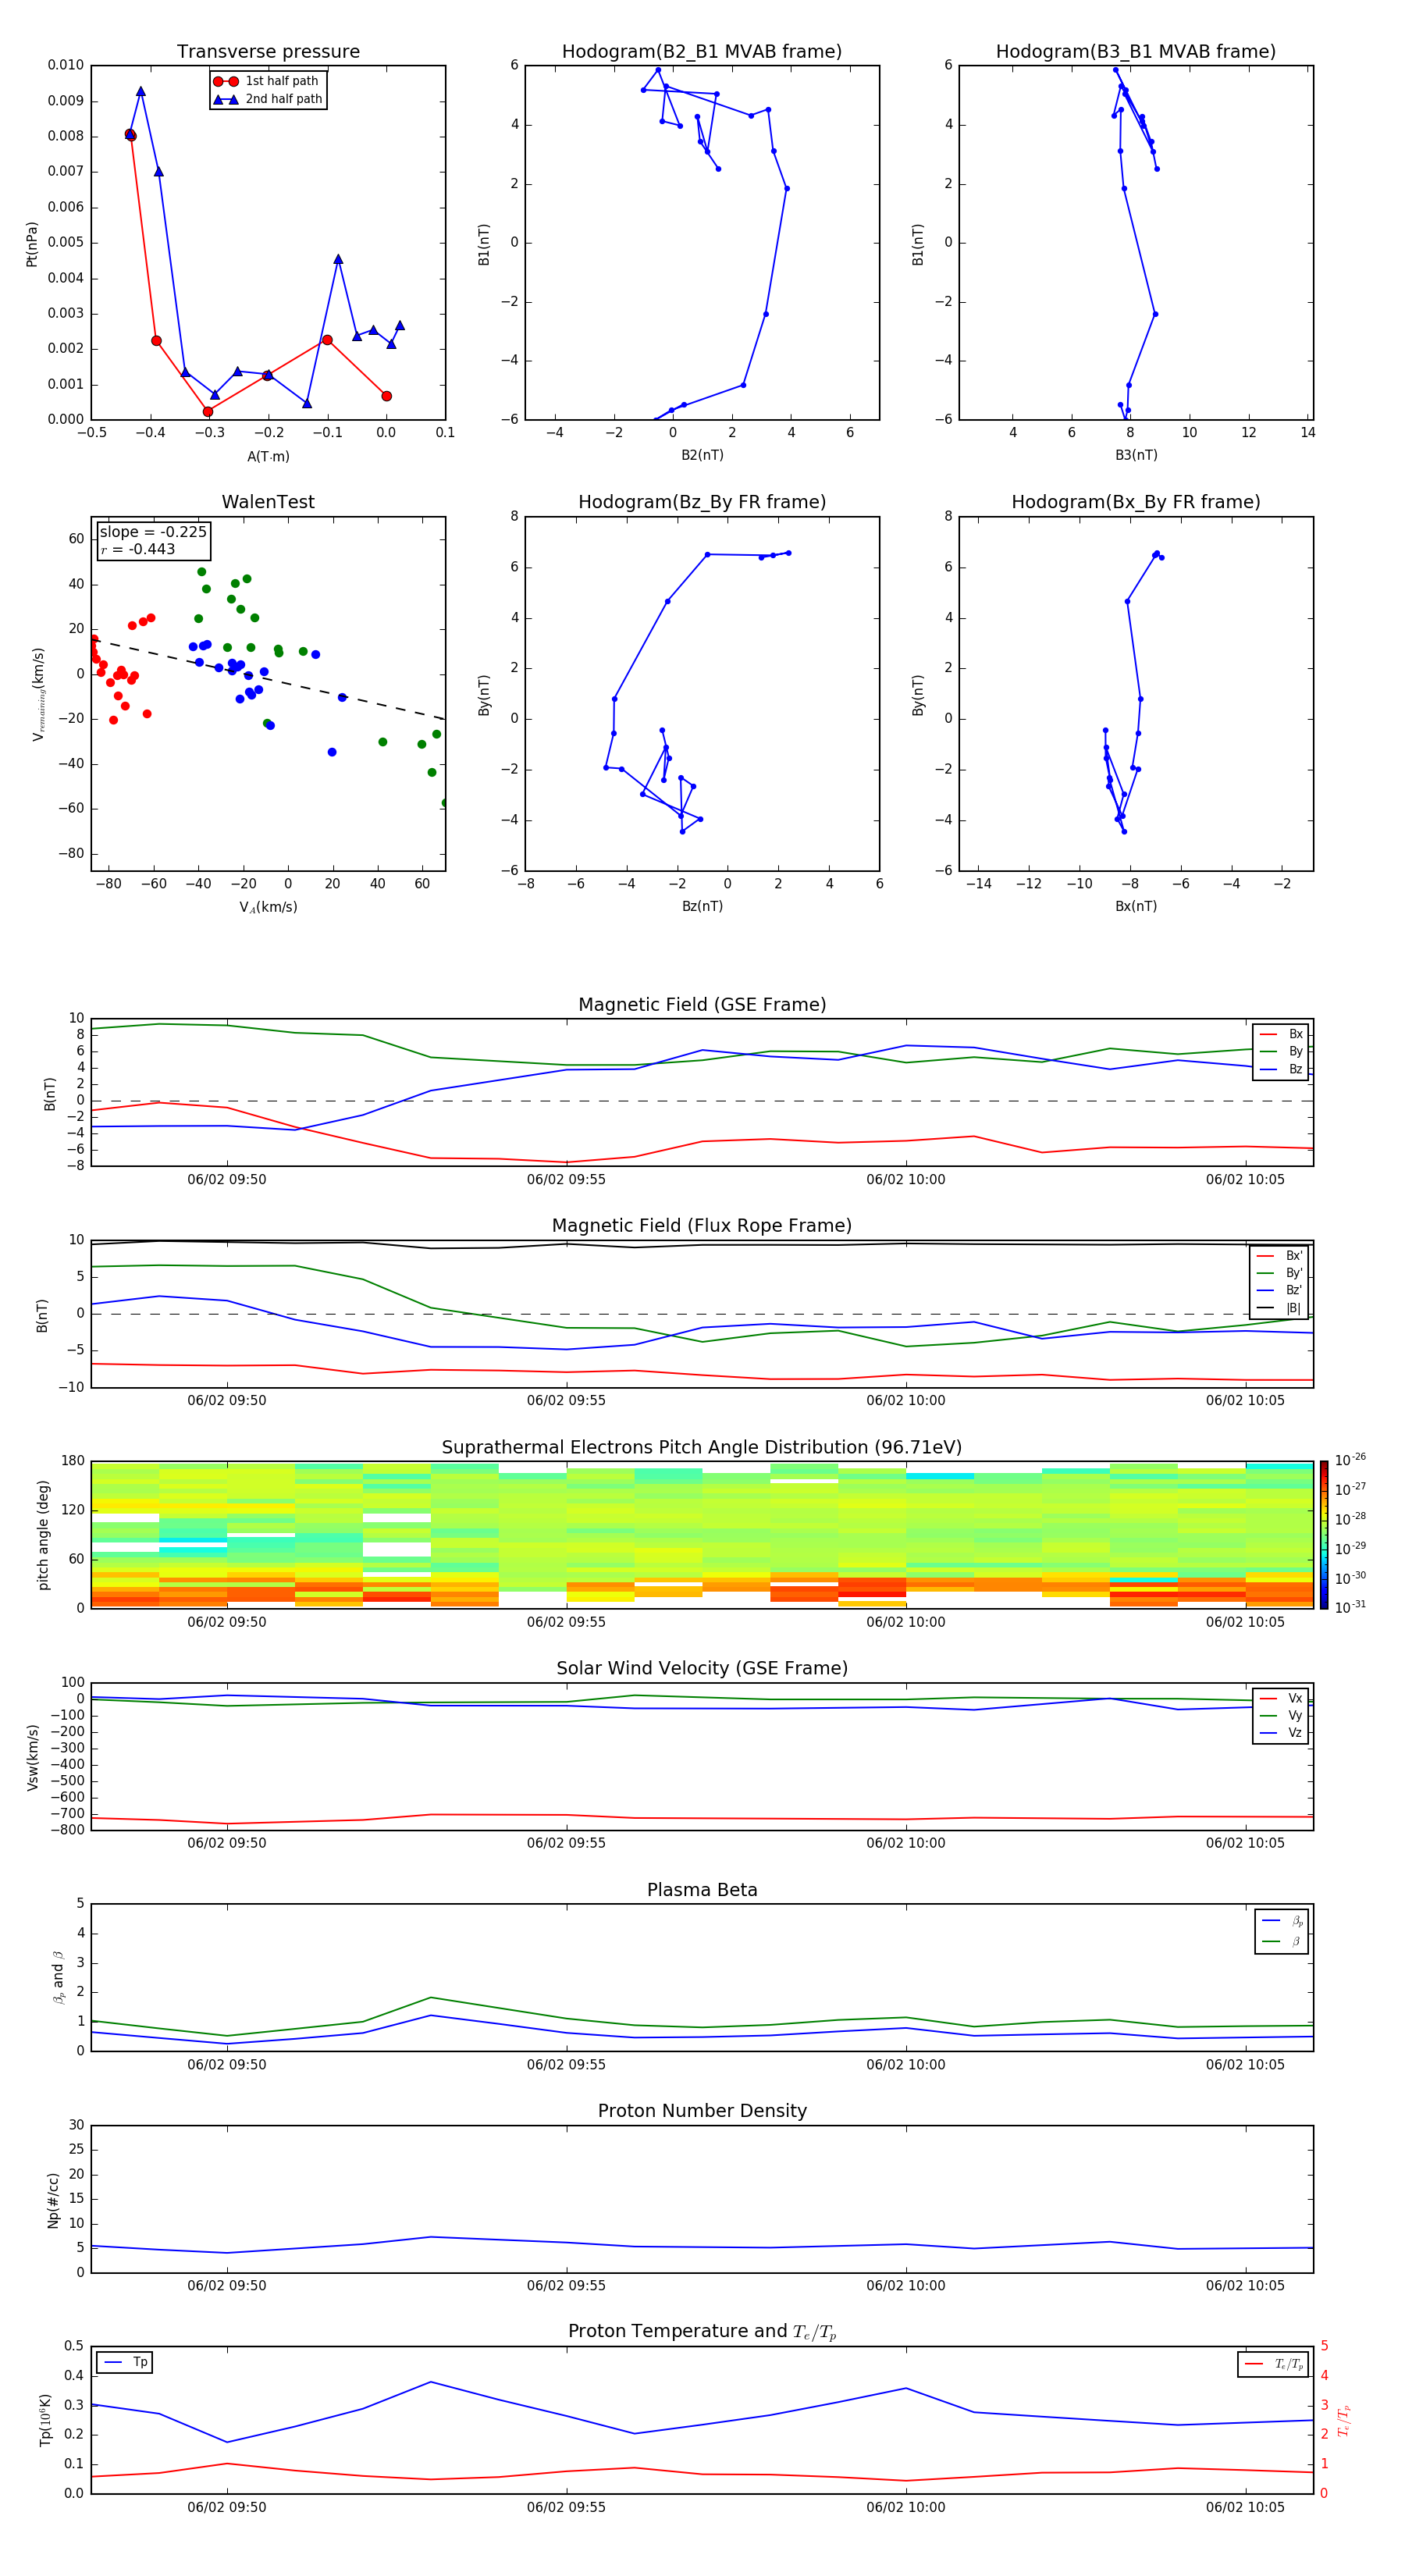Click '06/02 10:05' tick under Proton Temperature panel

click(1245, 2507)
